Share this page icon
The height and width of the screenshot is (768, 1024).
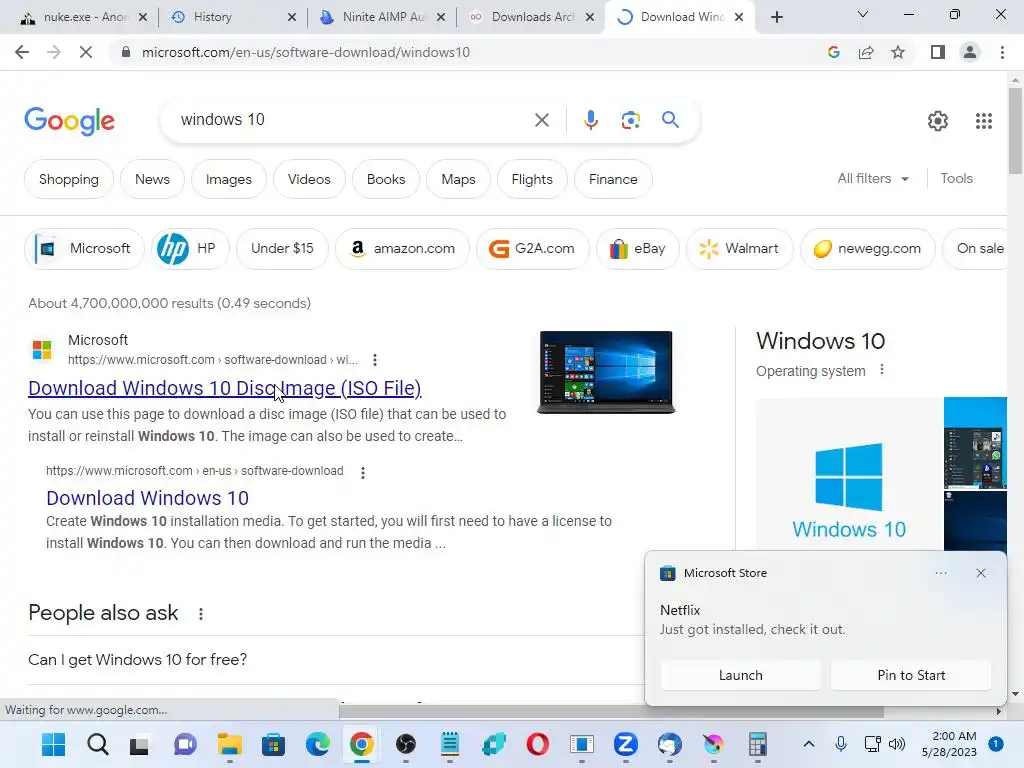pos(866,52)
